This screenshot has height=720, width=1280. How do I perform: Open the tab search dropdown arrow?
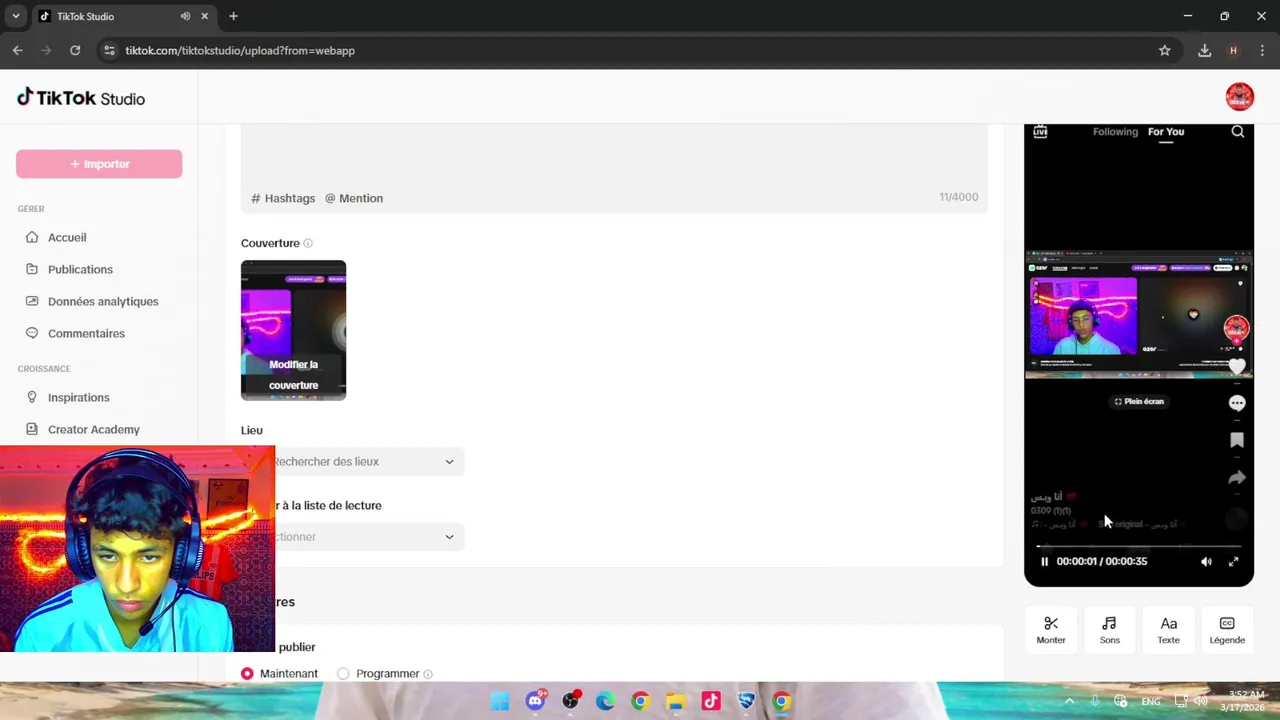click(x=15, y=16)
